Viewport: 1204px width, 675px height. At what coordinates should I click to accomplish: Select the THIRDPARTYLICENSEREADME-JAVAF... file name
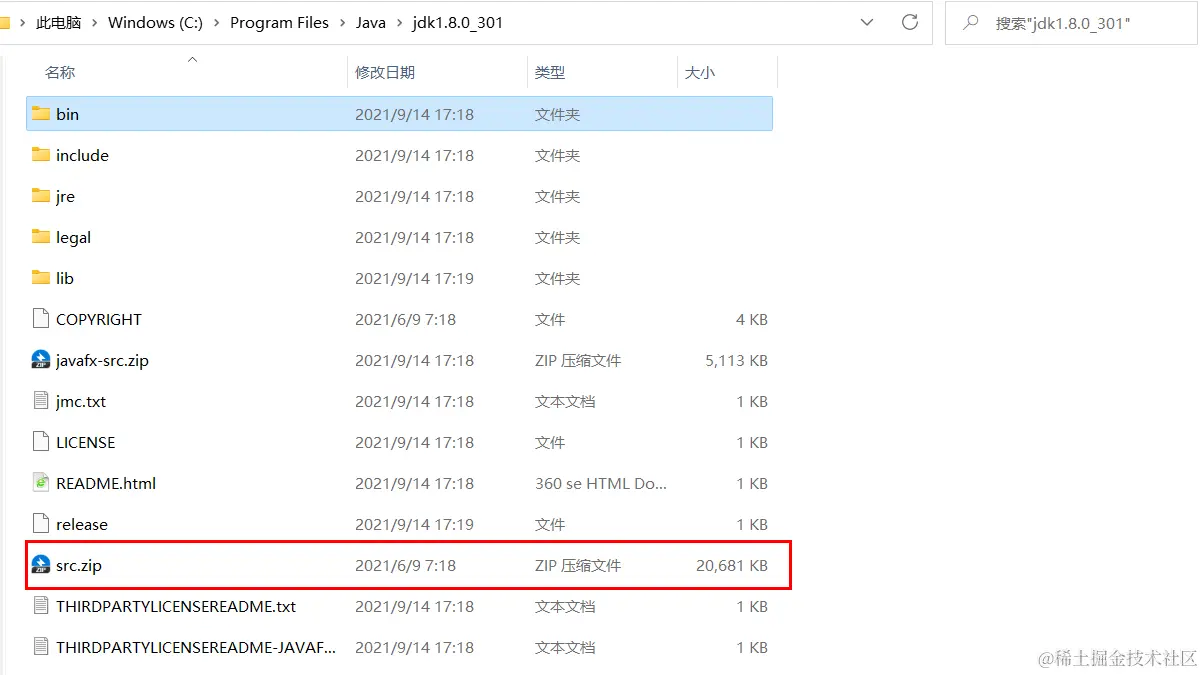pyautogui.click(x=196, y=647)
